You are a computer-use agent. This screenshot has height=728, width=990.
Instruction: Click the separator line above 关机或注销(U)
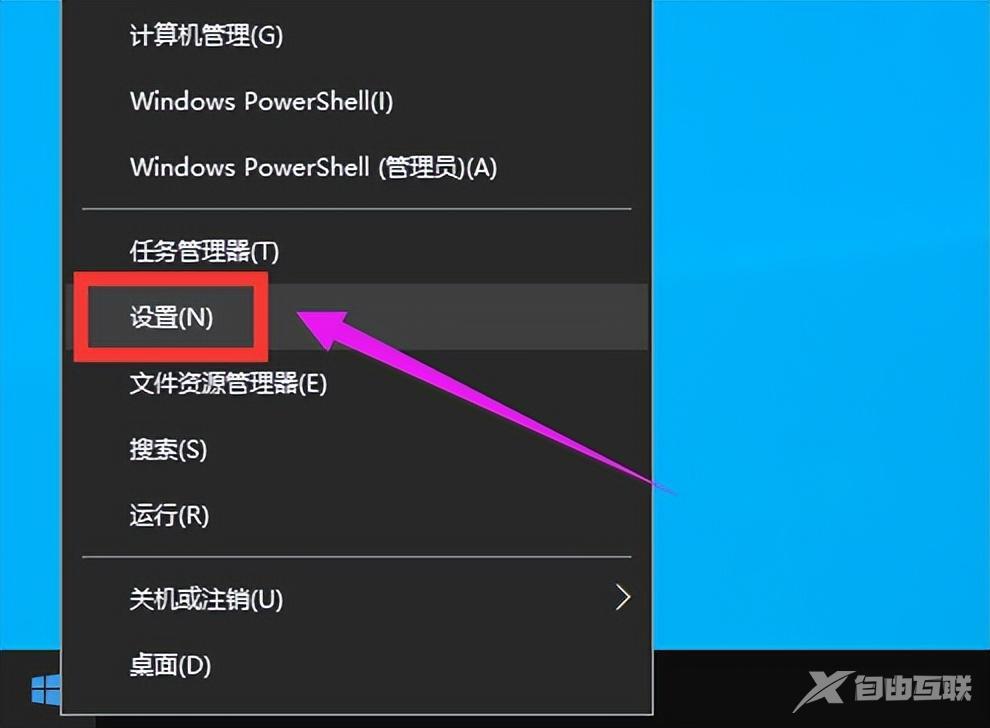click(357, 557)
